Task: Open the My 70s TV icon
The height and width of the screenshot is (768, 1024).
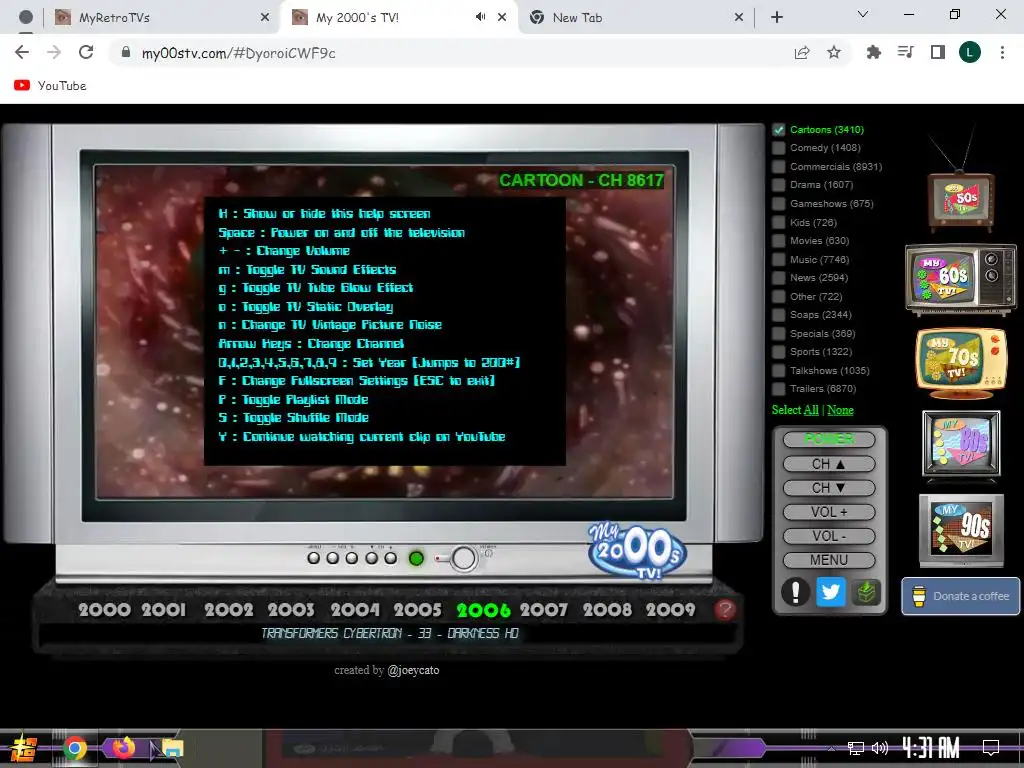Action: pyautogui.click(x=961, y=362)
